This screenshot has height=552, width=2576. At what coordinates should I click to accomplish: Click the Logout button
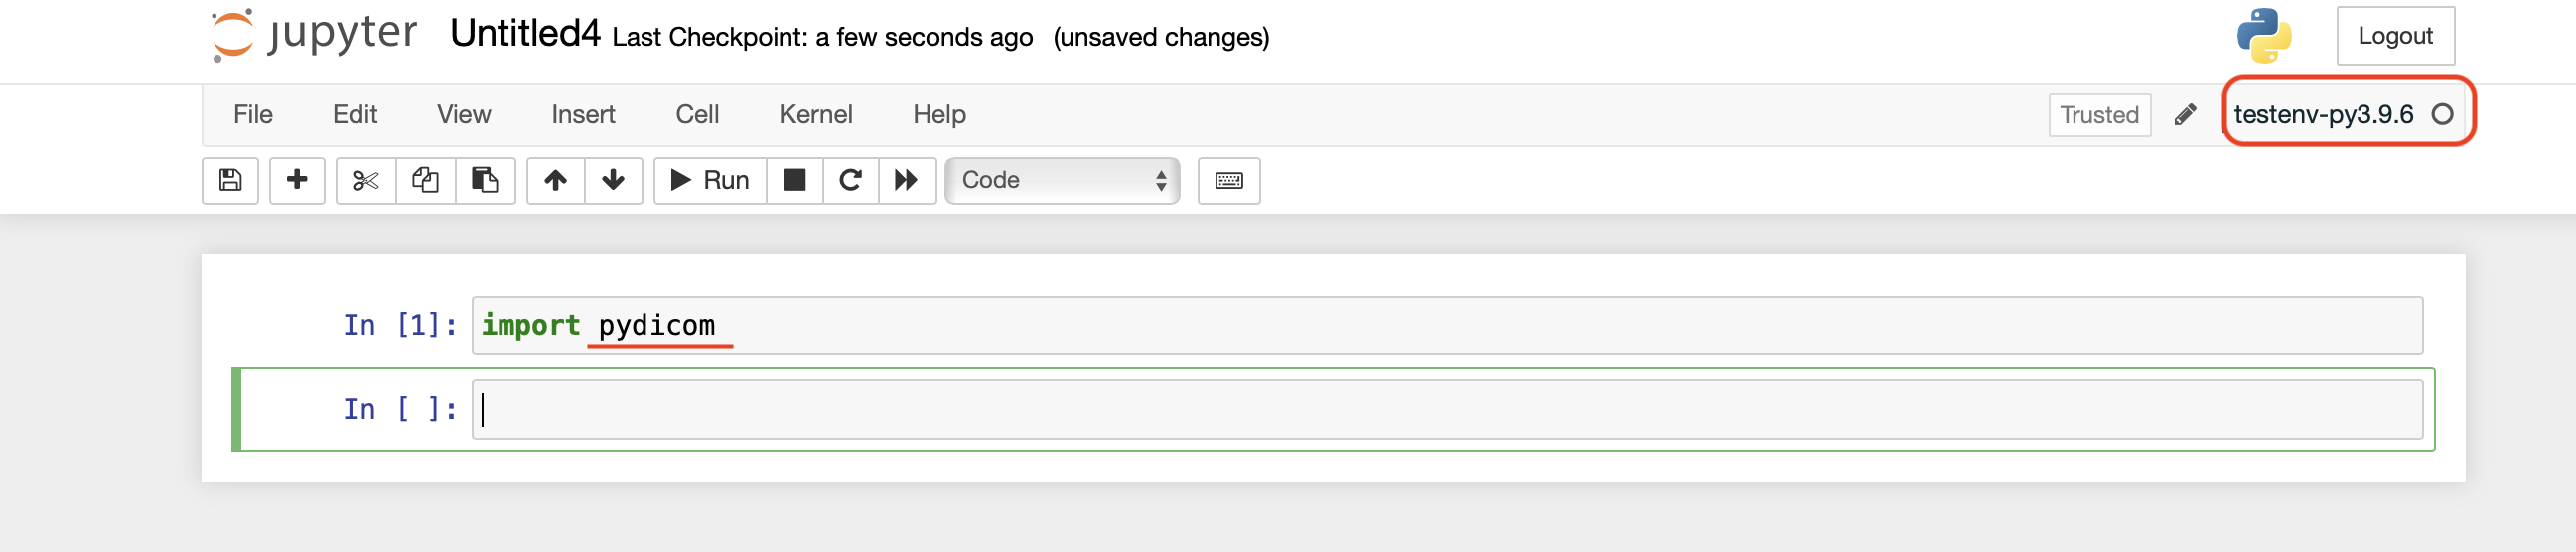(2394, 36)
